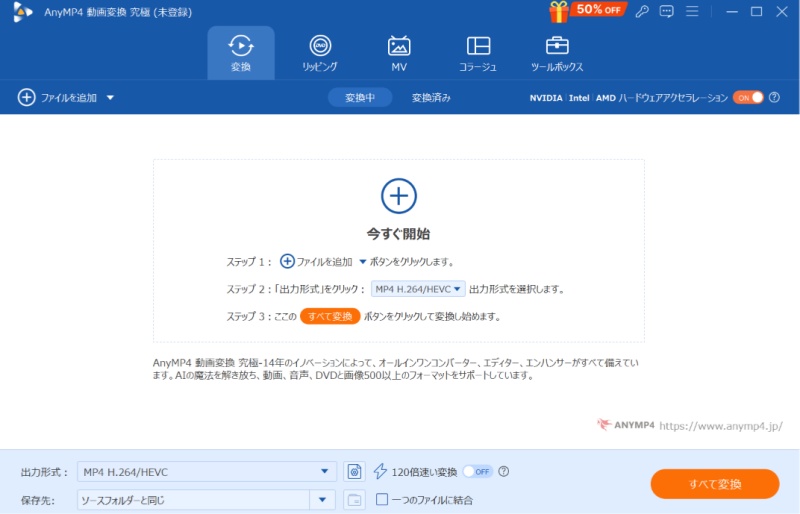
Task: Open the 変換 (Convert) tab
Action: click(x=240, y=53)
